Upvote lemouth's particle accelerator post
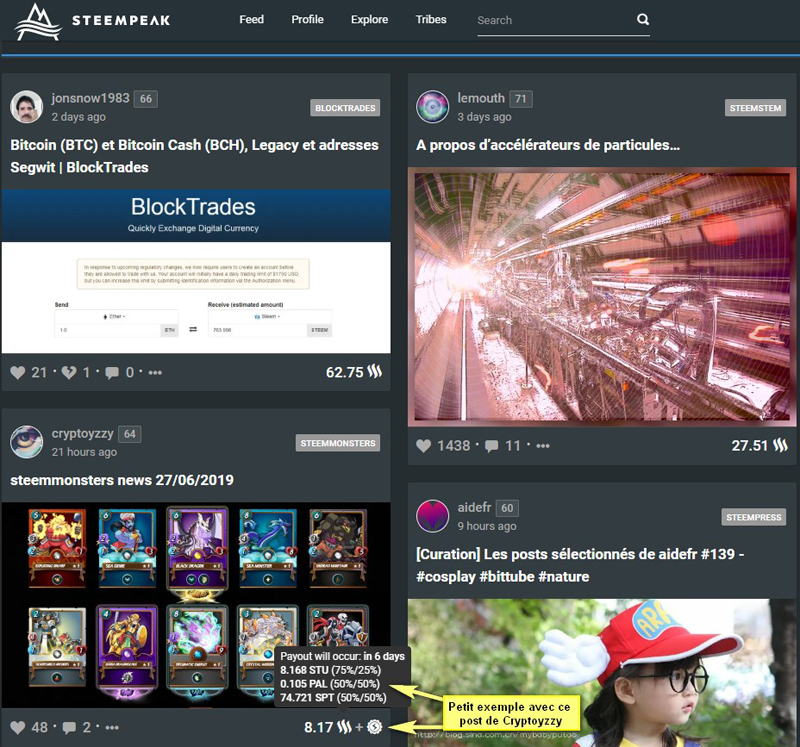This screenshot has width=800, height=747. click(423, 445)
